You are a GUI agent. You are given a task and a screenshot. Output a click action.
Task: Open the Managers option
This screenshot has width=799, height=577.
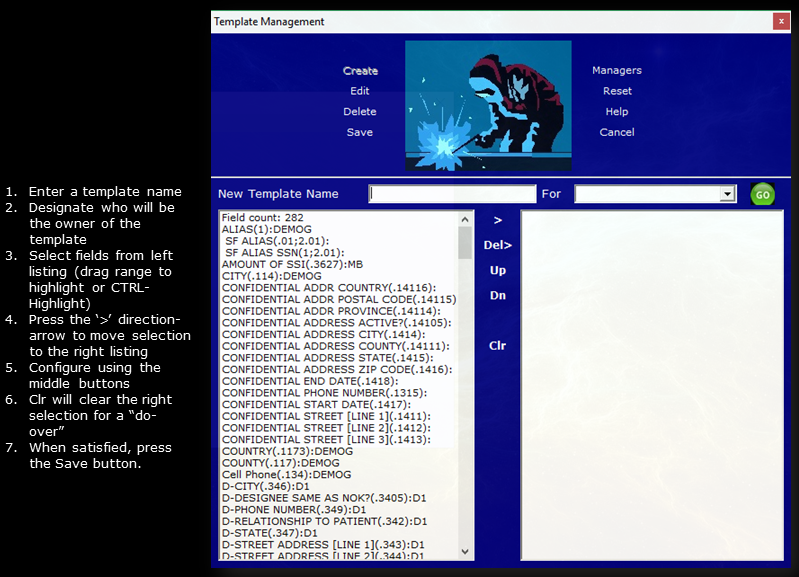click(617, 71)
